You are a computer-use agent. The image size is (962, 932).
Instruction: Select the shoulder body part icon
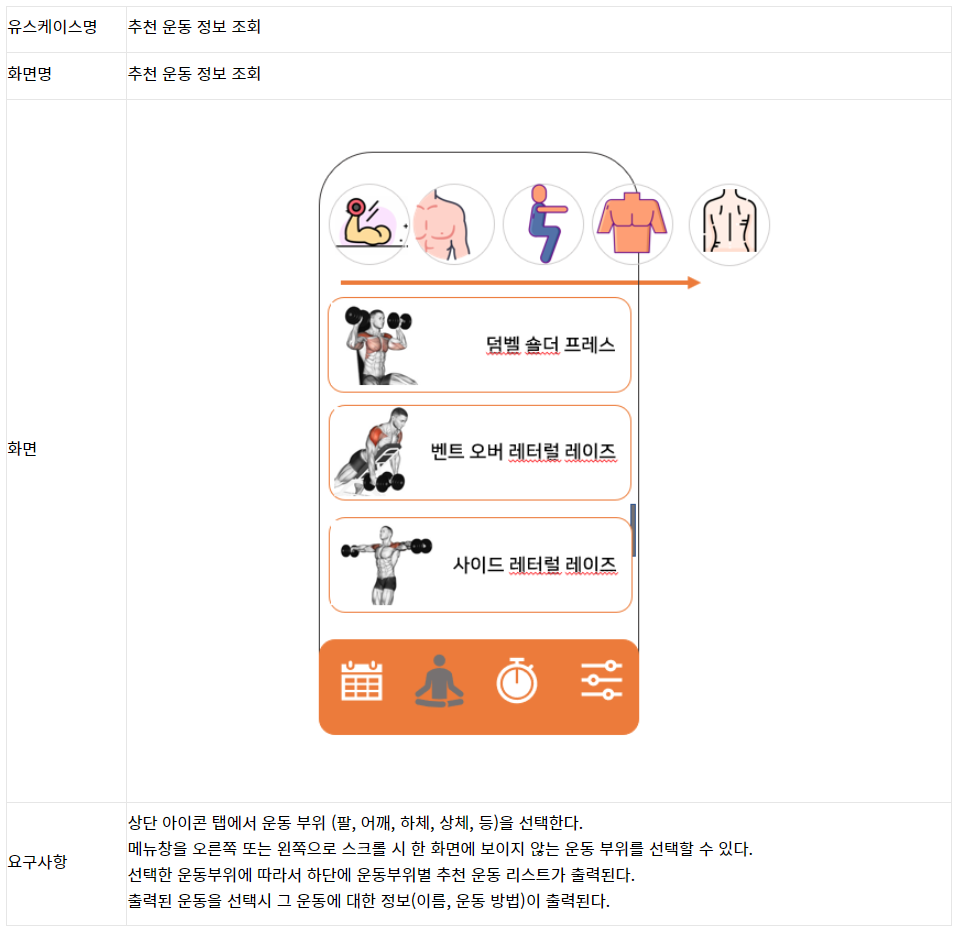(453, 225)
